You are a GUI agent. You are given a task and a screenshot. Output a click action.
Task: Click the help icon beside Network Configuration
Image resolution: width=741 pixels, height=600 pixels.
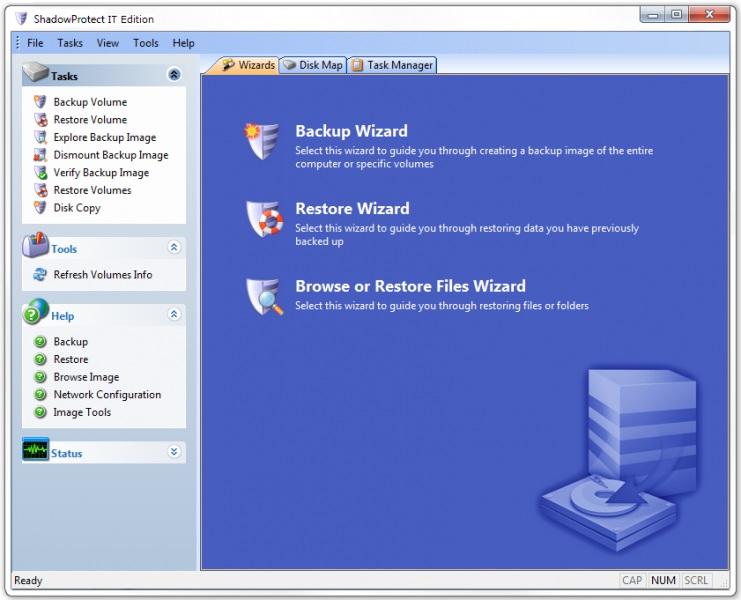pyautogui.click(x=40, y=394)
